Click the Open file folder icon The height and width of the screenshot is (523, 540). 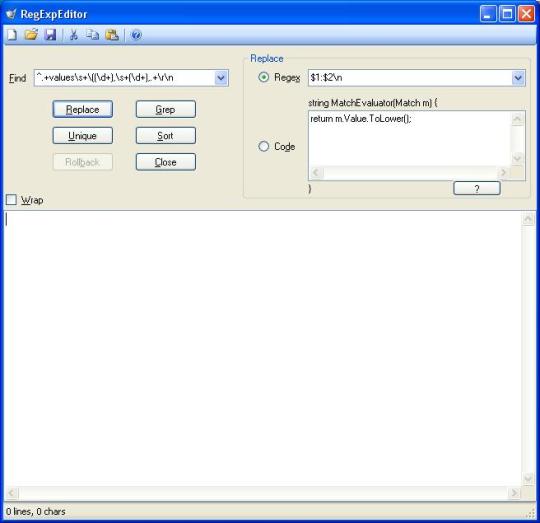pyautogui.click(x=31, y=35)
